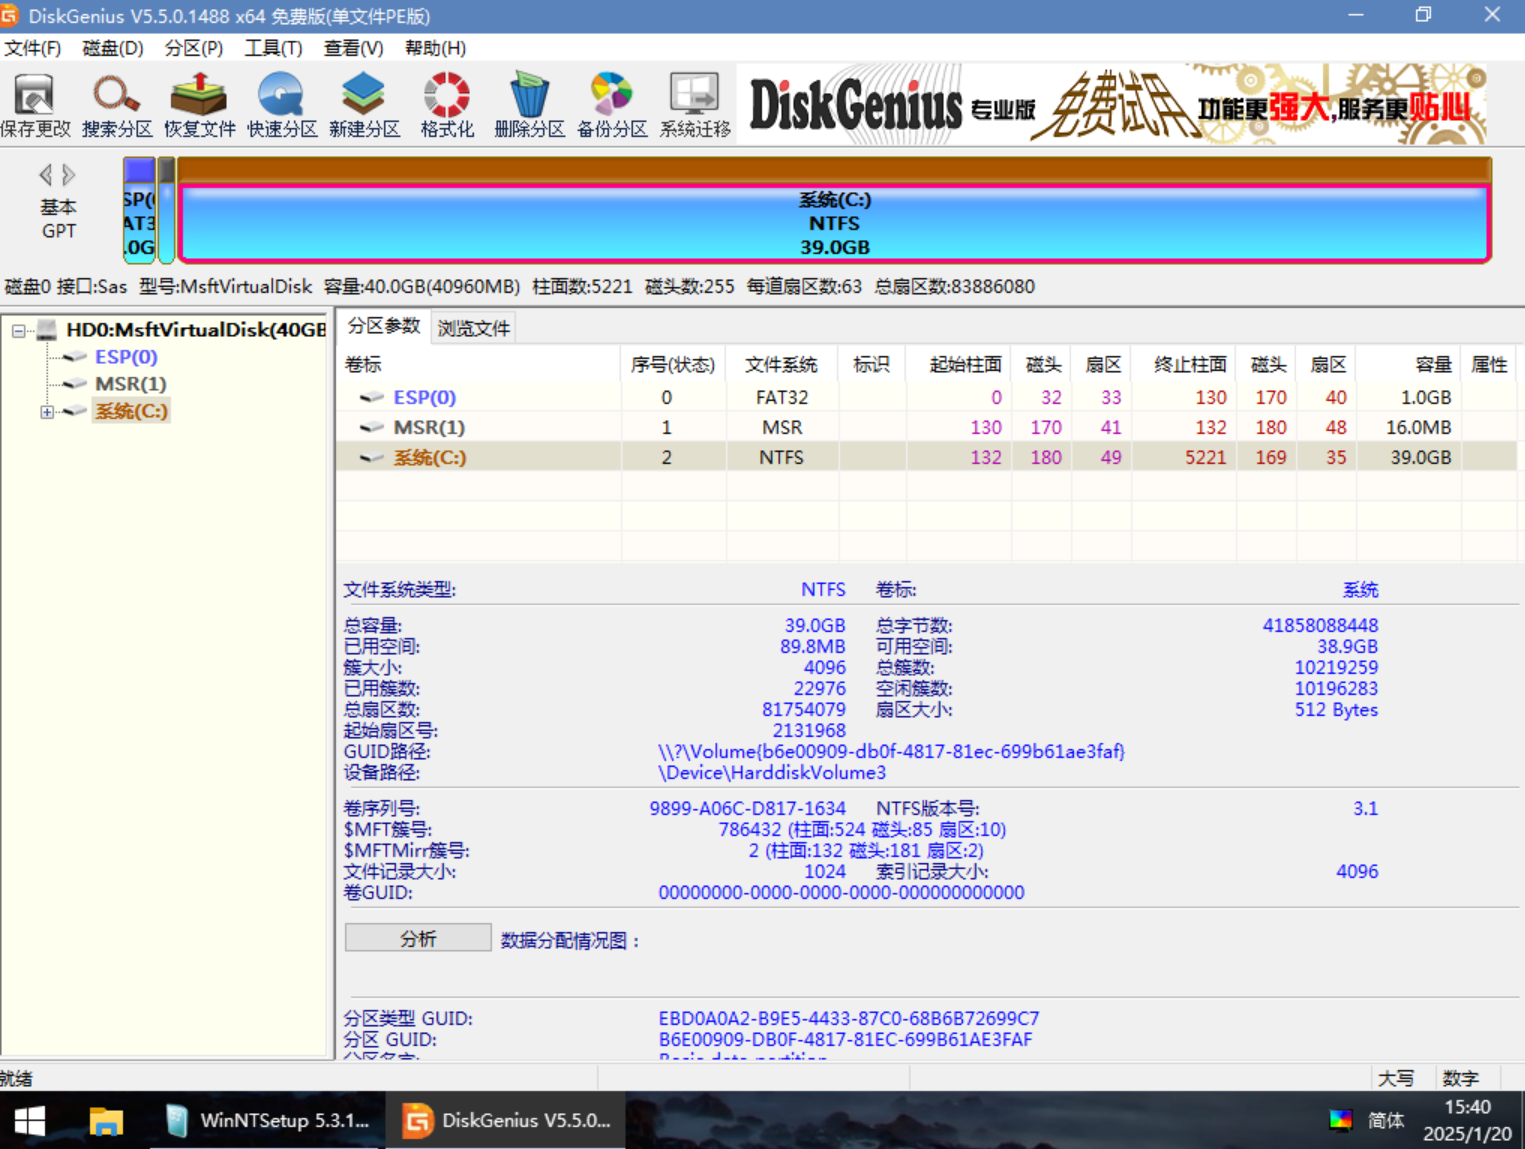
Task: Go to previous disk with left arrow
Action: [45, 175]
